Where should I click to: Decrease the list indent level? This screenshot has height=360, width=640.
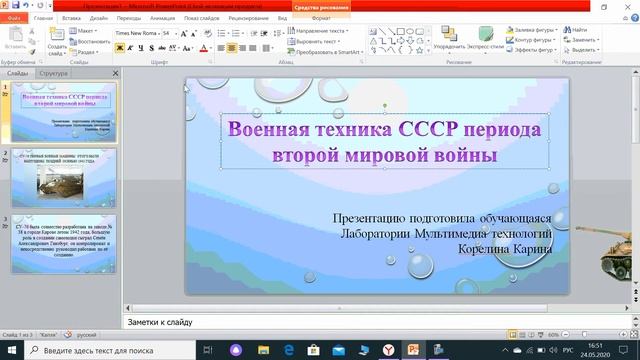tap(254, 33)
